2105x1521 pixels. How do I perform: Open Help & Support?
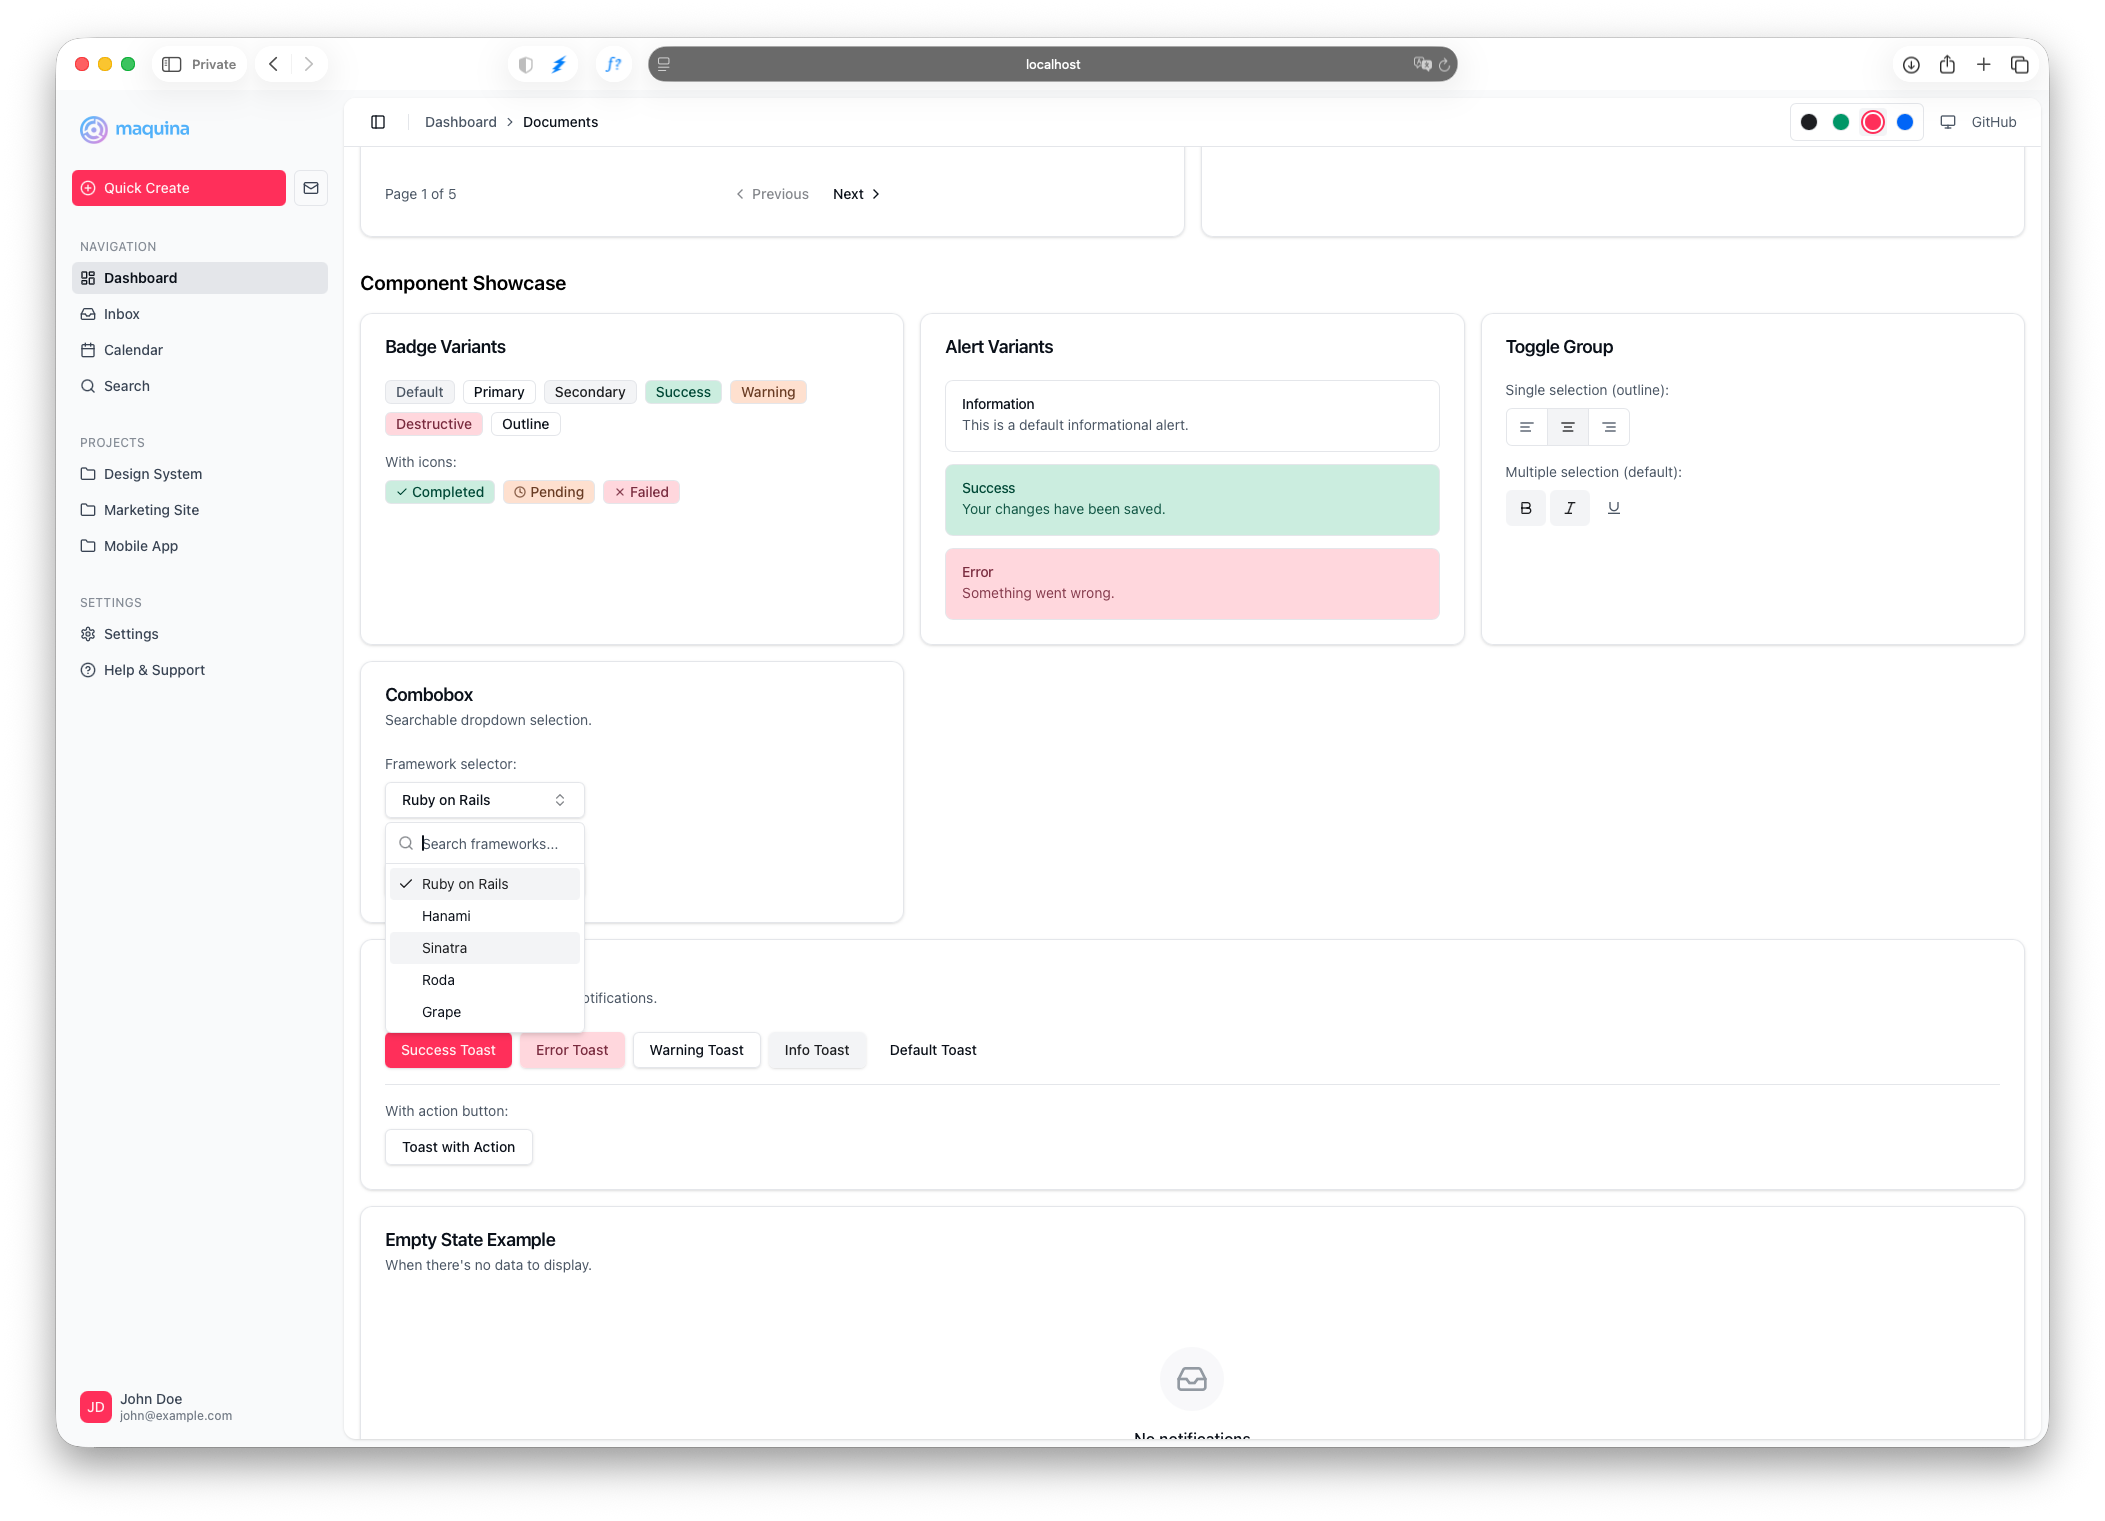(152, 669)
